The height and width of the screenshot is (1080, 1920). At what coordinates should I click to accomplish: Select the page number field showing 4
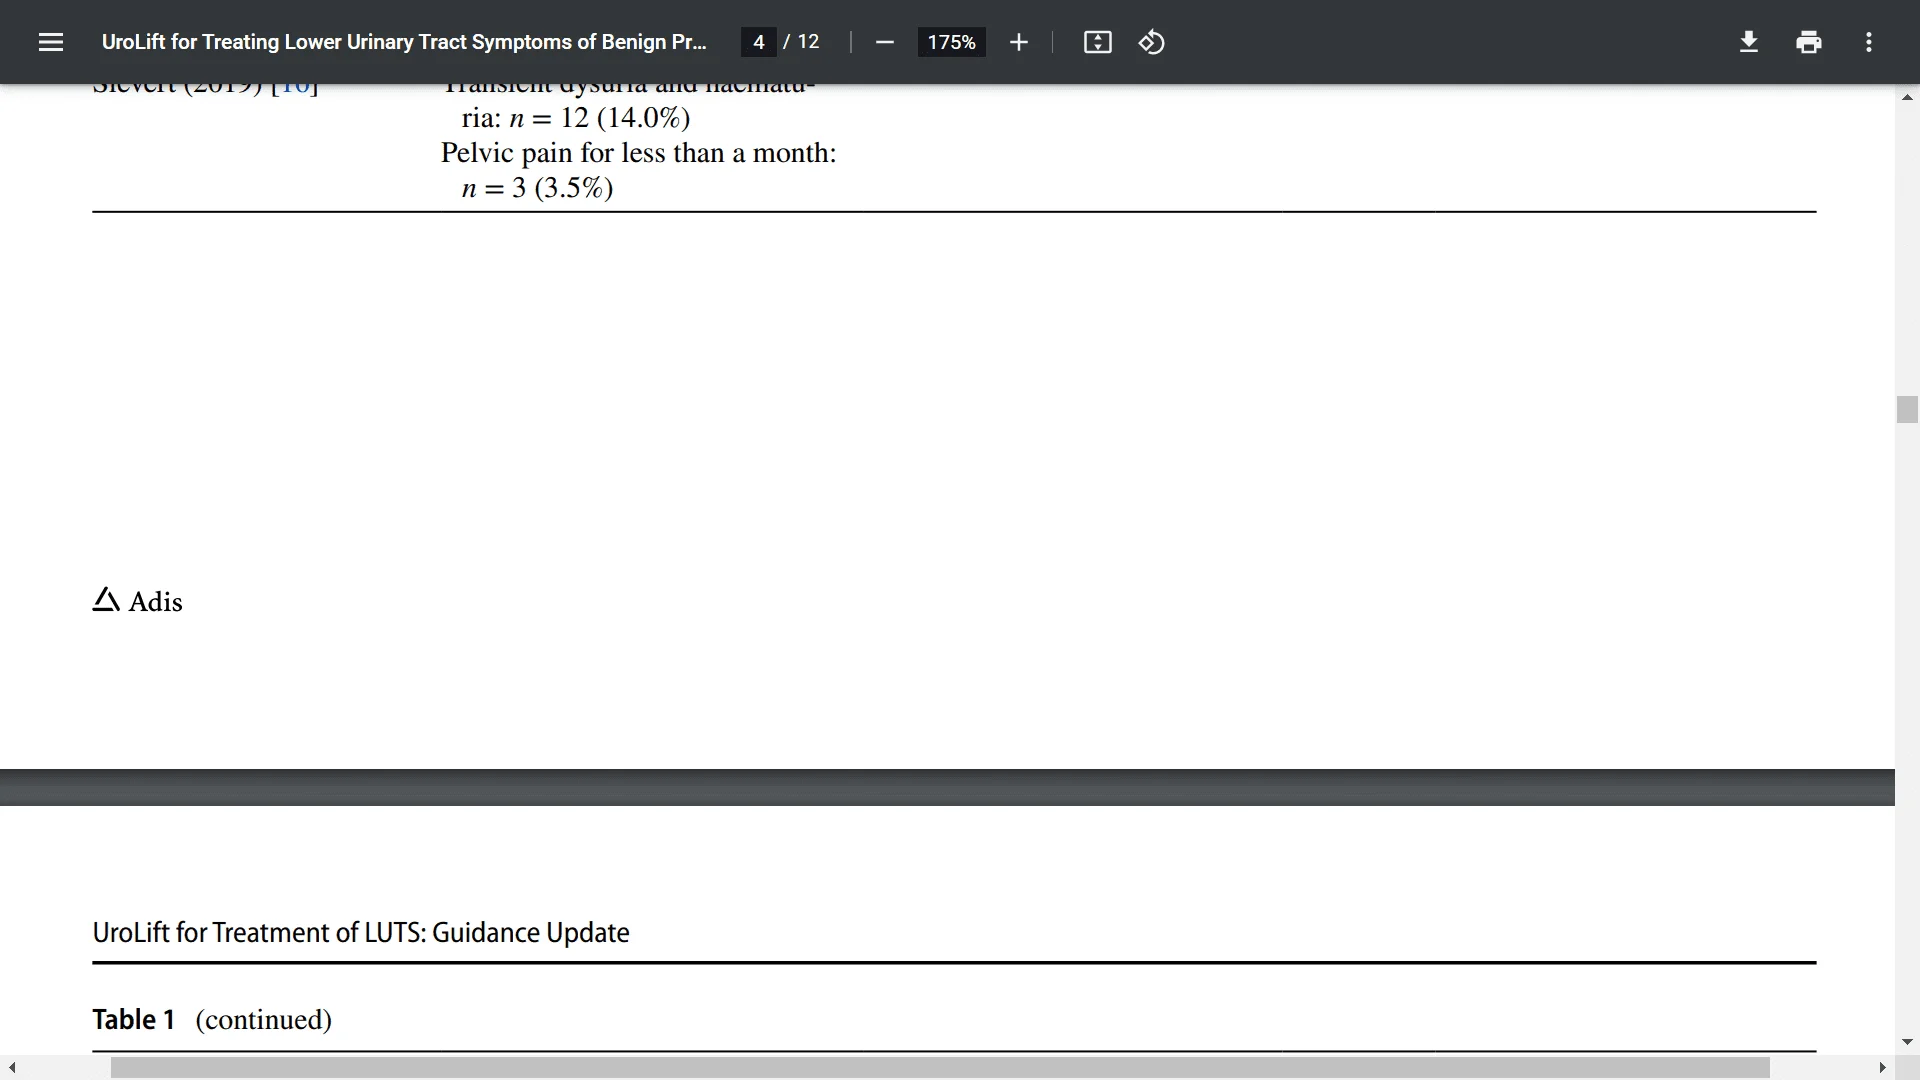point(758,42)
